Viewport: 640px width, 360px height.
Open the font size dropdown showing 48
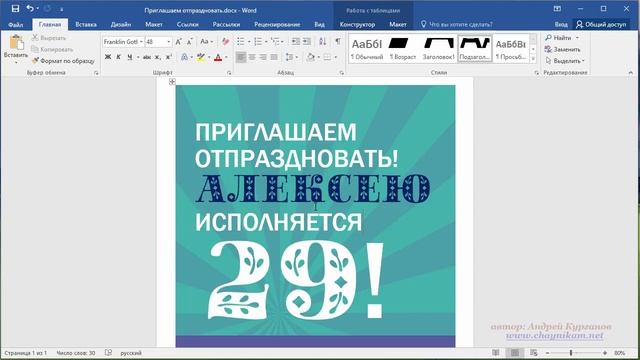tap(169, 42)
